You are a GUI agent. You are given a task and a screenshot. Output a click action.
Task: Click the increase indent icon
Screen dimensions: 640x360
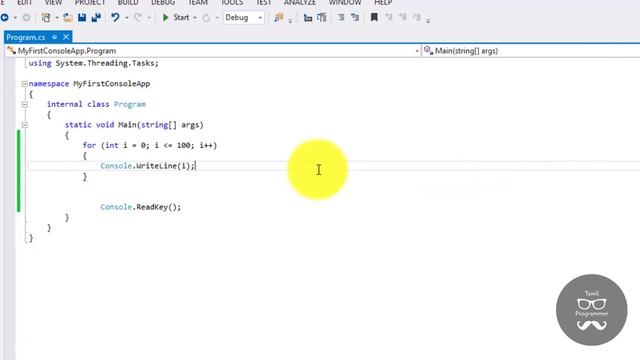pyautogui.click(x=355, y=18)
